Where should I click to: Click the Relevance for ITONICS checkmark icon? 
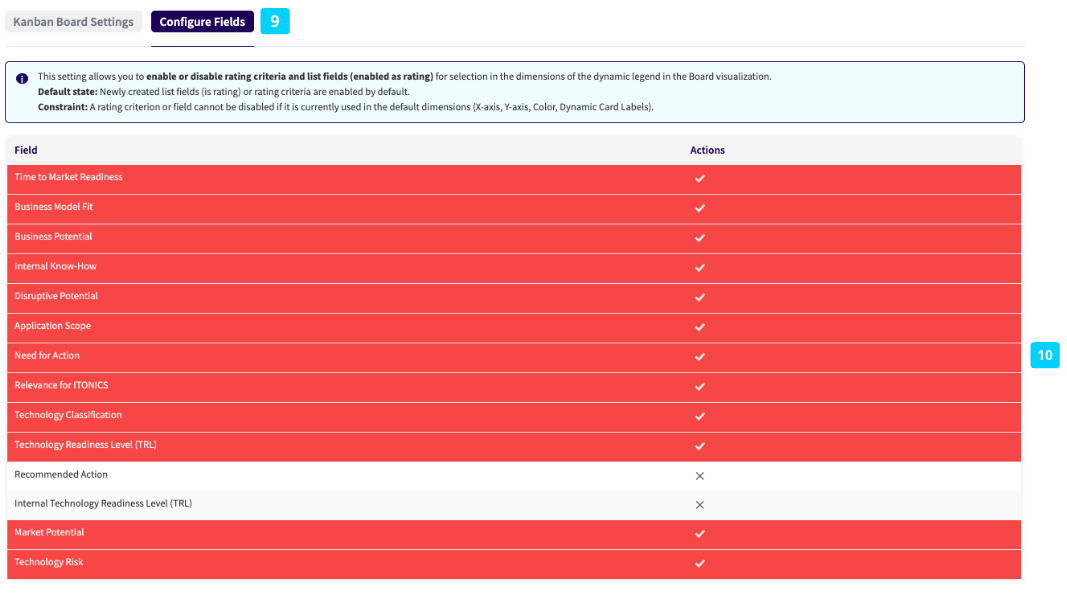700,386
